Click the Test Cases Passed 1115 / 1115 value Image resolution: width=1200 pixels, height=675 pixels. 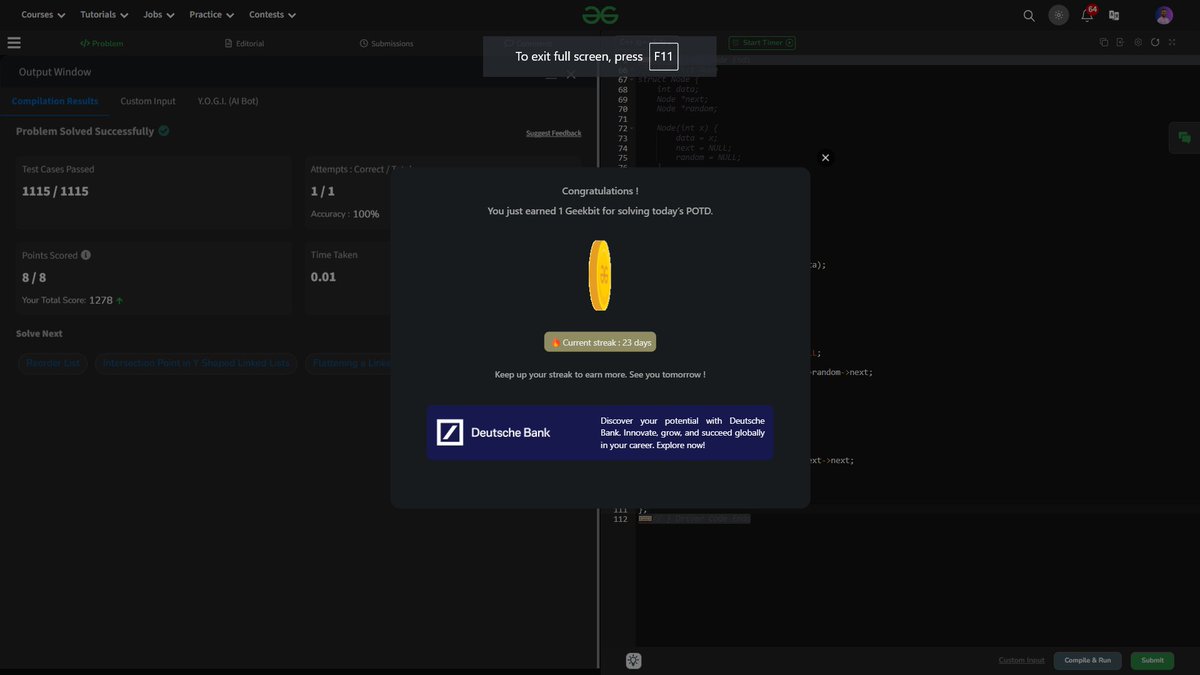coord(55,191)
